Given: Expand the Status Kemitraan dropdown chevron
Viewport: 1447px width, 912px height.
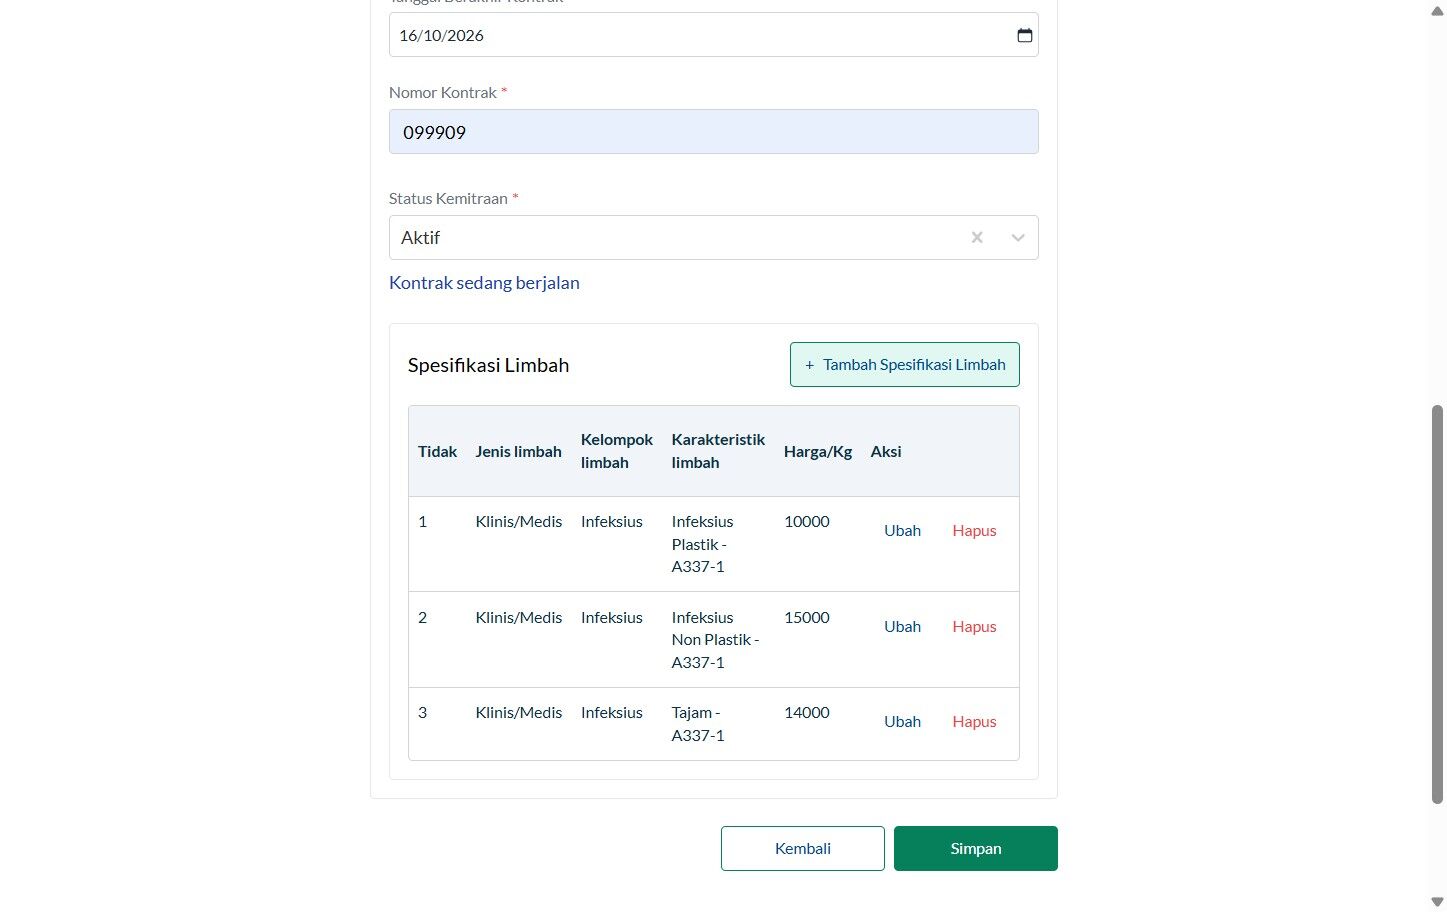Looking at the screenshot, I should click(x=1018, y=238).
